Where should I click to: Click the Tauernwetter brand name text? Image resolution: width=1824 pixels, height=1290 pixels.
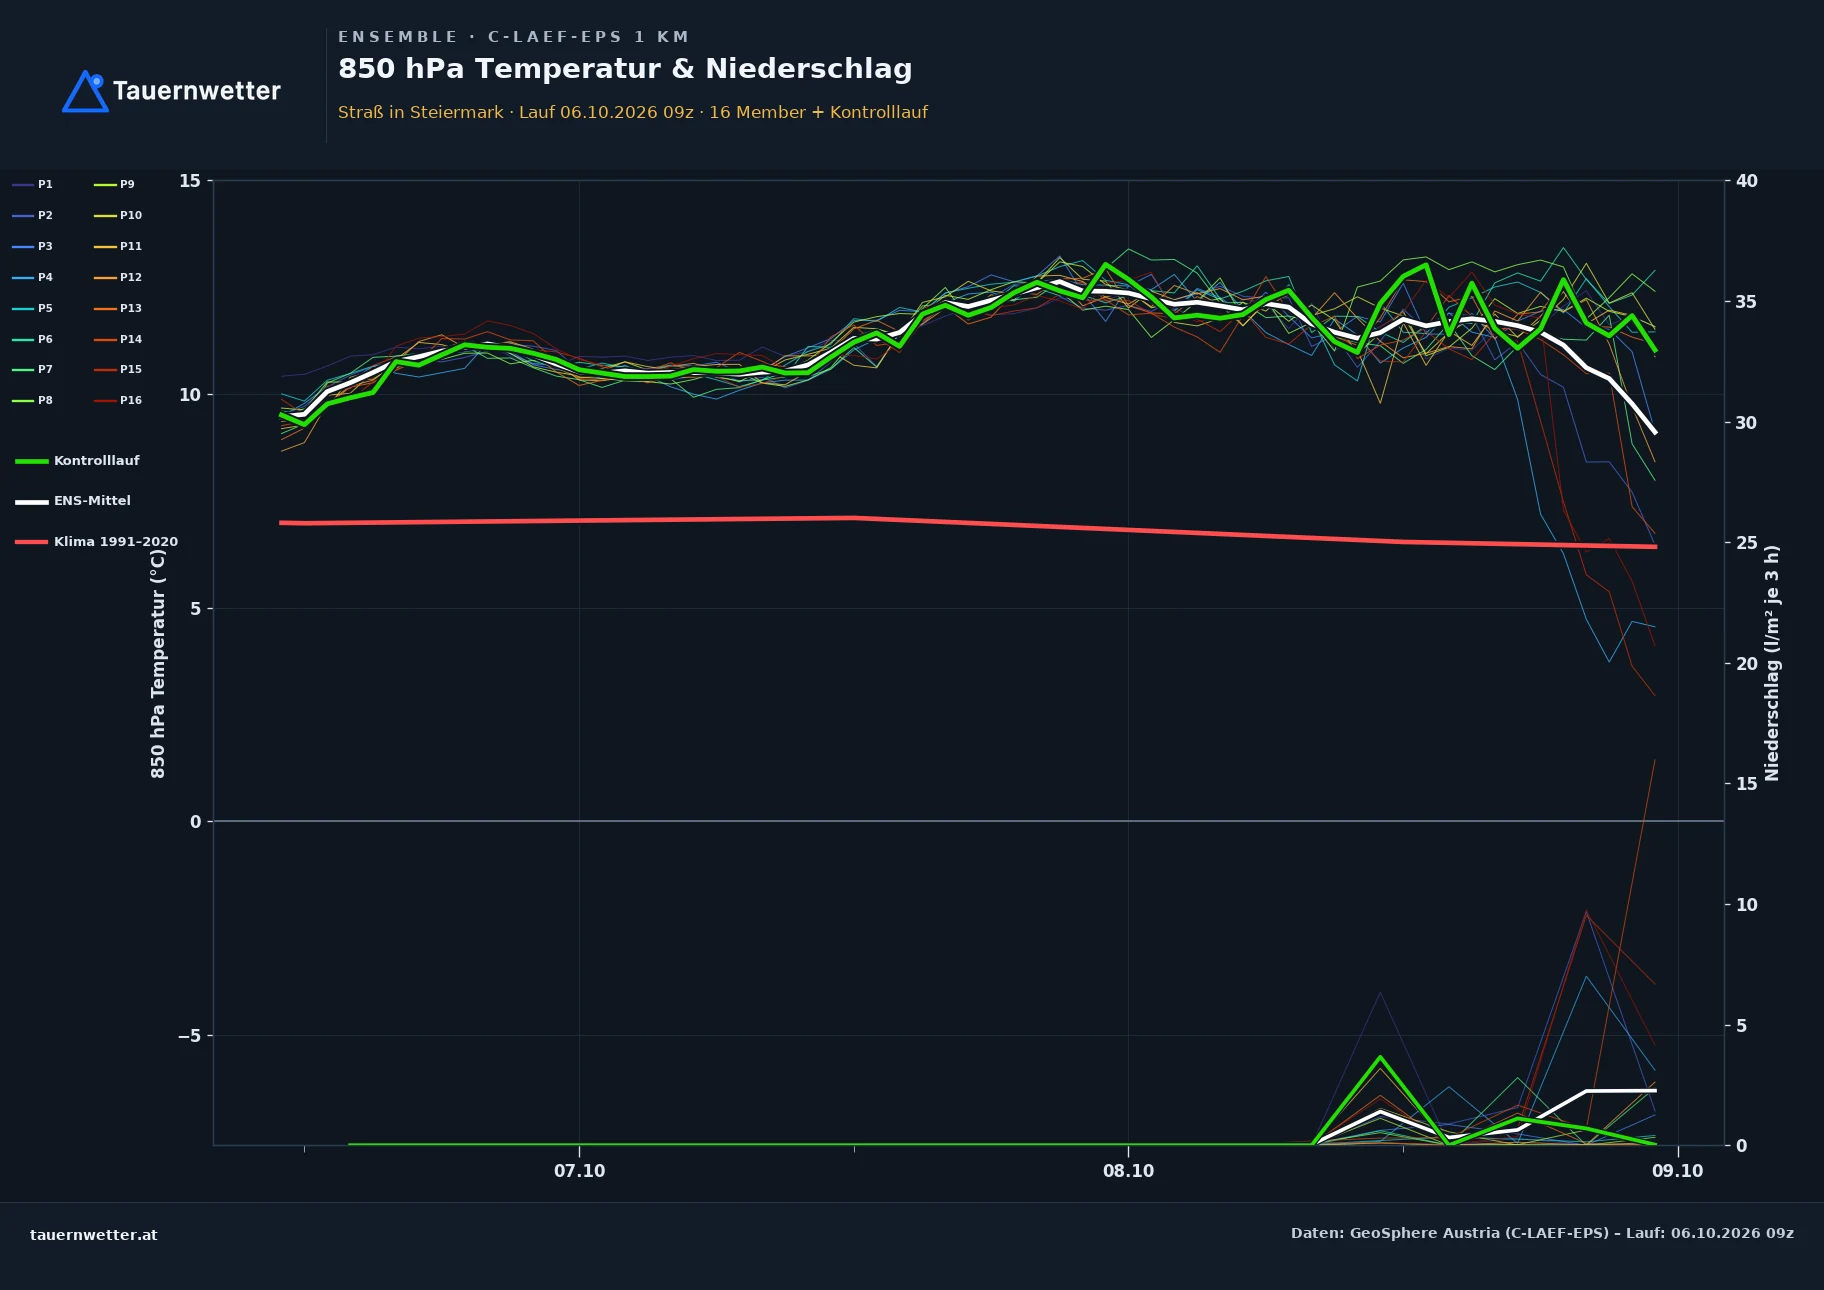point(197,91)
